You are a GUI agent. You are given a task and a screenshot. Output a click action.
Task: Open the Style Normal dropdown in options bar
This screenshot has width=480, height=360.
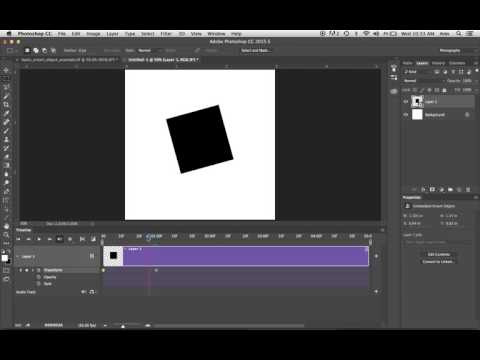(x=148, y=51)
